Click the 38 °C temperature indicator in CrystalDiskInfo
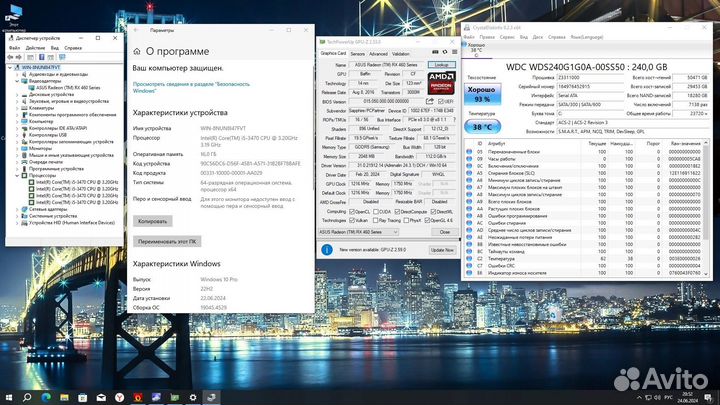 pyautogui.click(x=482, y=127)
